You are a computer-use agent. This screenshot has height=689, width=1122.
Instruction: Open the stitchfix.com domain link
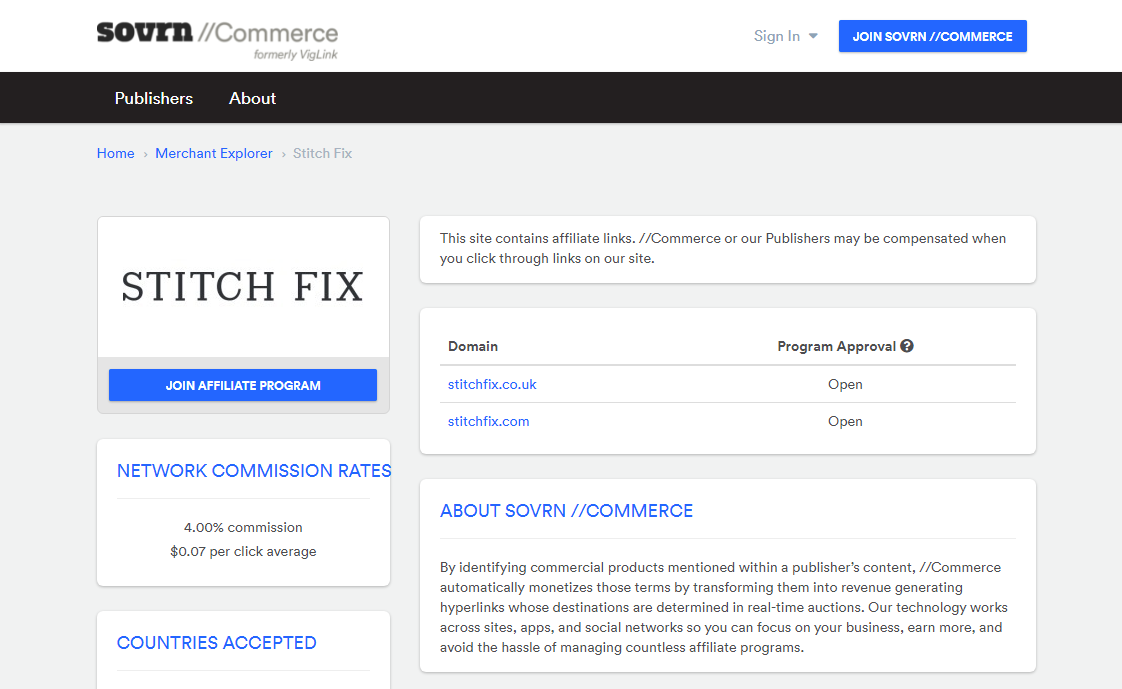[x=489, y=421]
